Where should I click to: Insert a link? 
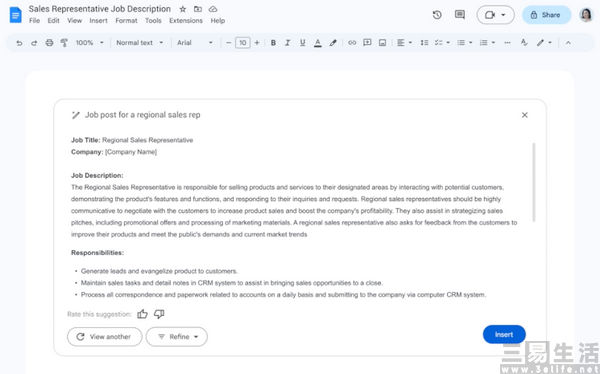(352, 43)
